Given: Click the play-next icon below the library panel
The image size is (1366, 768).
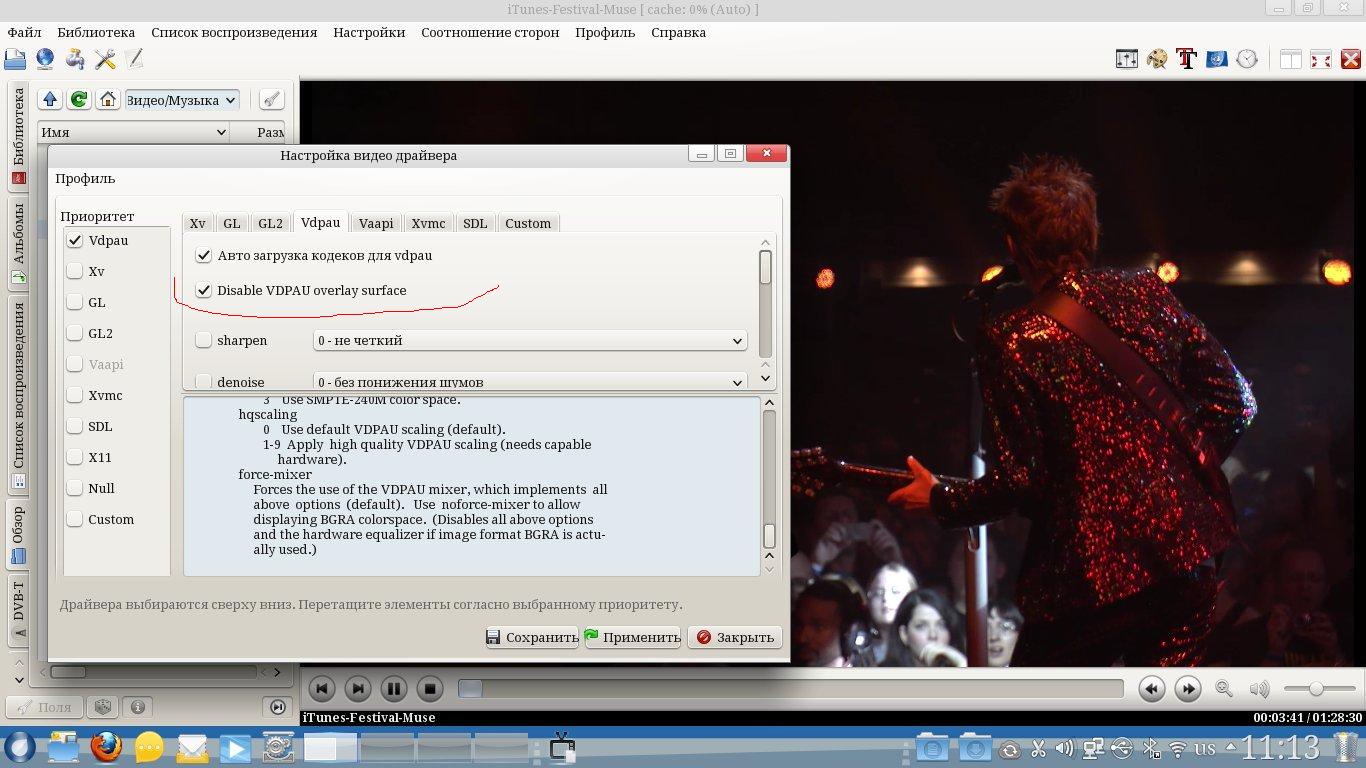Looking at the screenshot, I should [278, 707].
